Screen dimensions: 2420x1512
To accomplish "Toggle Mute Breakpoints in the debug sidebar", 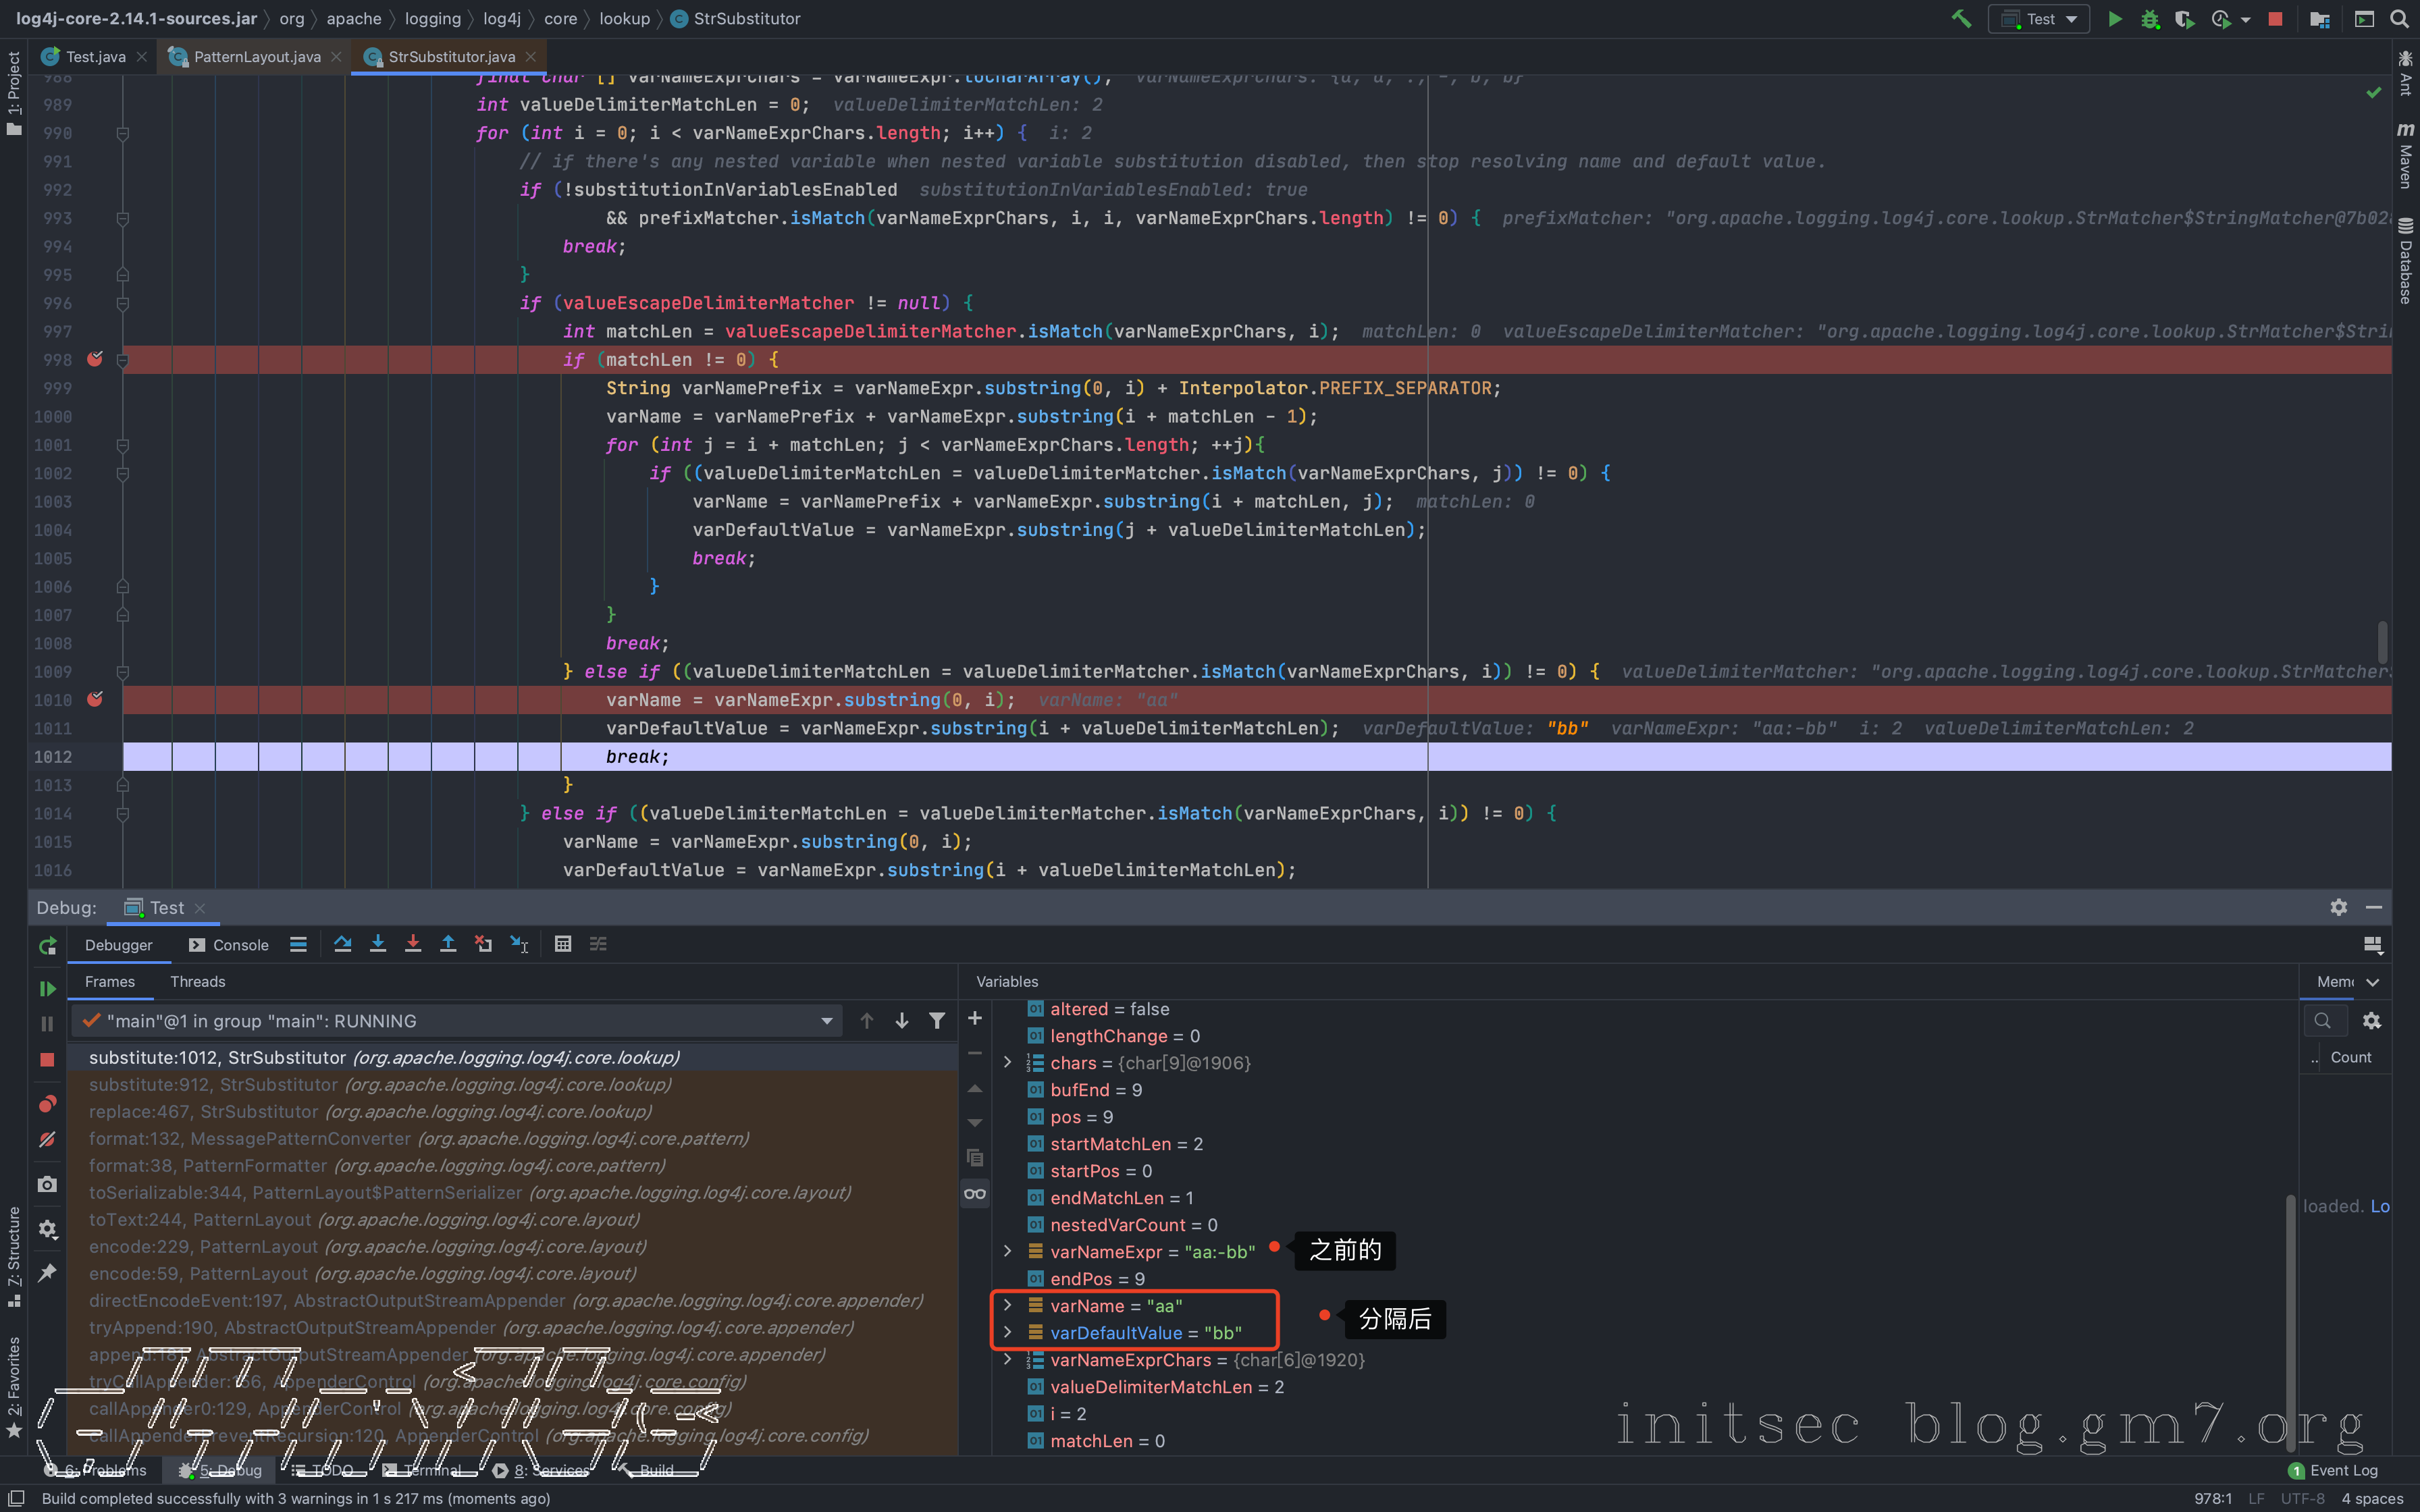I will point(47,1140).
